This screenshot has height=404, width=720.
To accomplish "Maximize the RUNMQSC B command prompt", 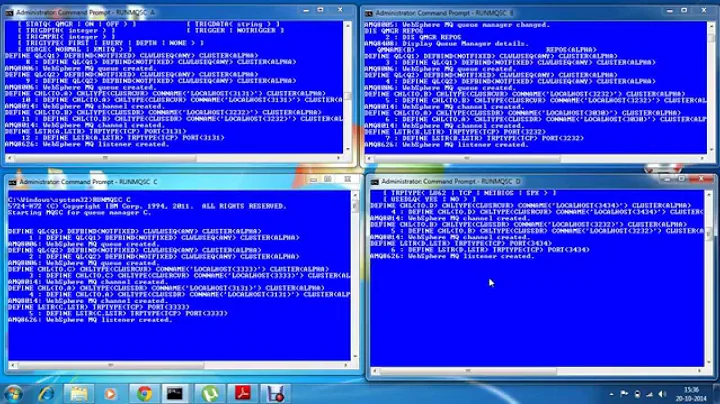I will coord(684,11).
